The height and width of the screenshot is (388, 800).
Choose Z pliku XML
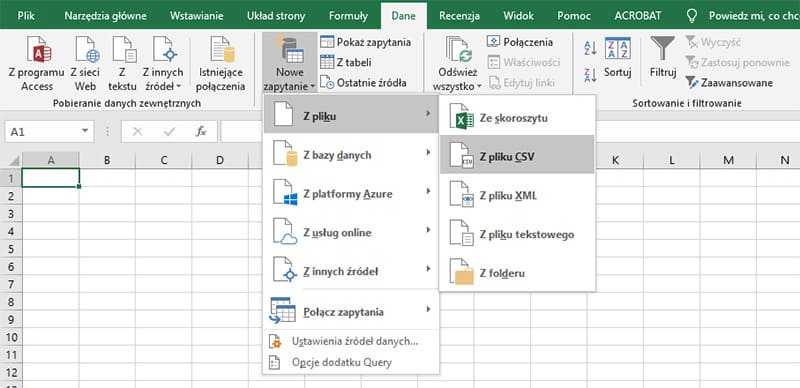517,196
